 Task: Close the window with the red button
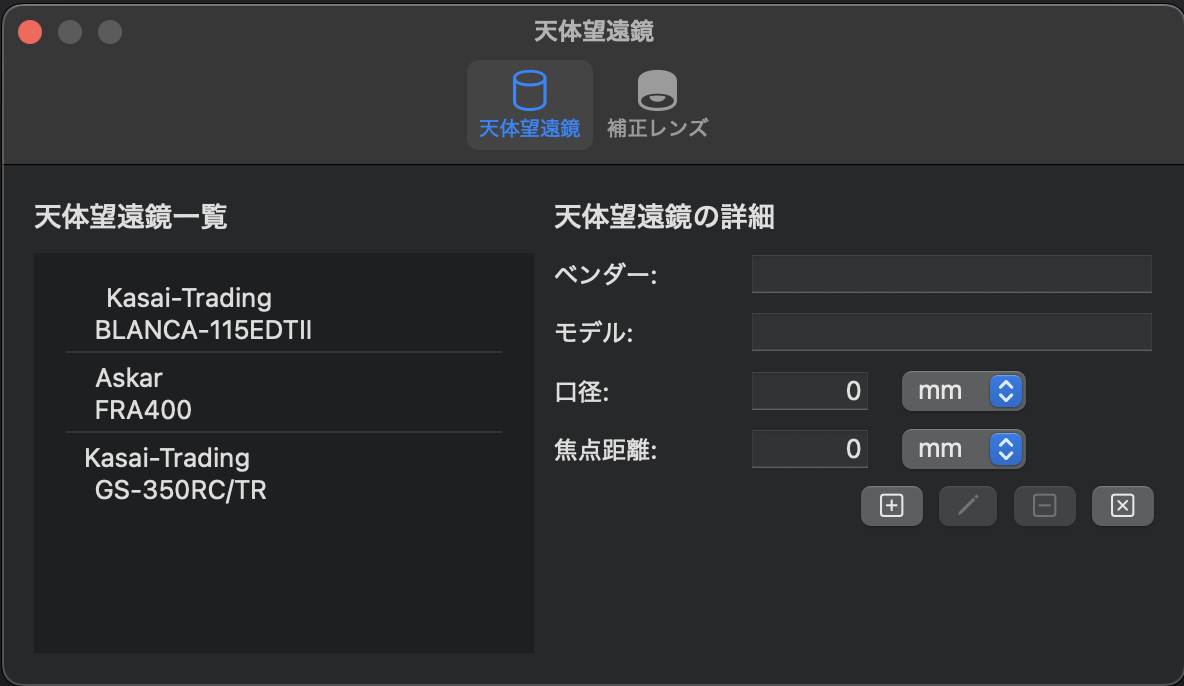pos(30,32)
